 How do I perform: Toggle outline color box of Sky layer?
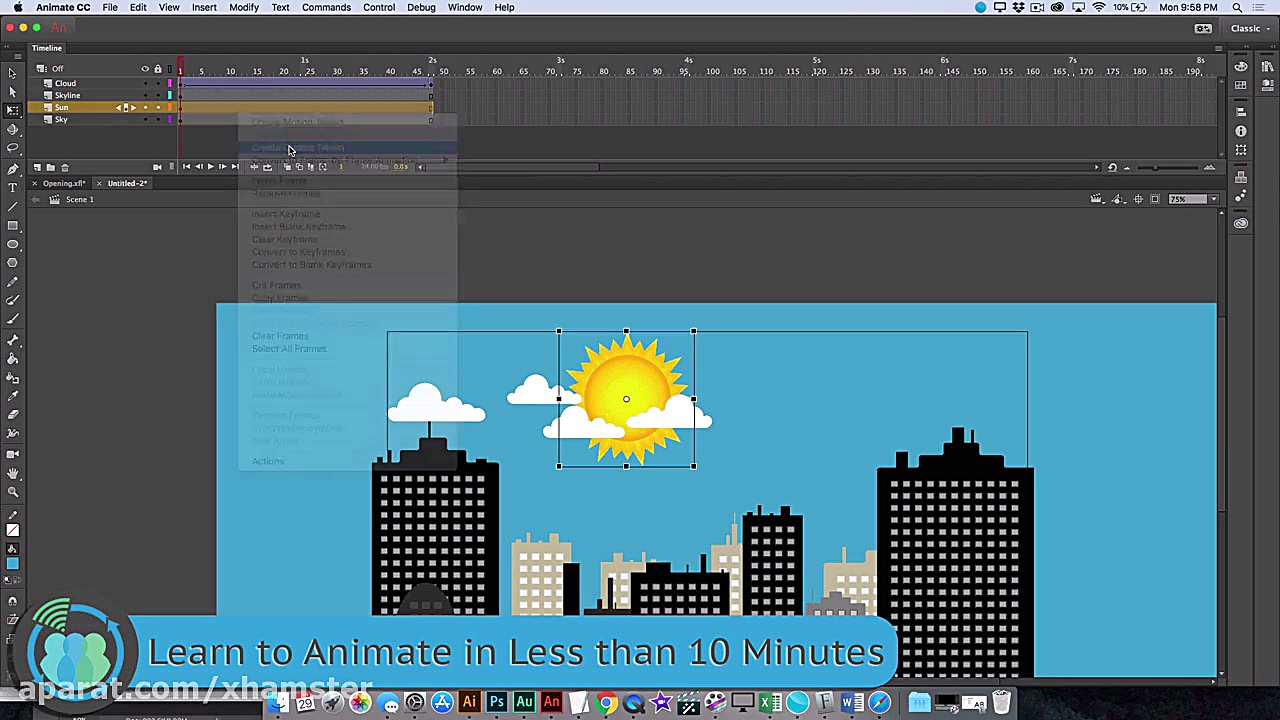(169, 119)
